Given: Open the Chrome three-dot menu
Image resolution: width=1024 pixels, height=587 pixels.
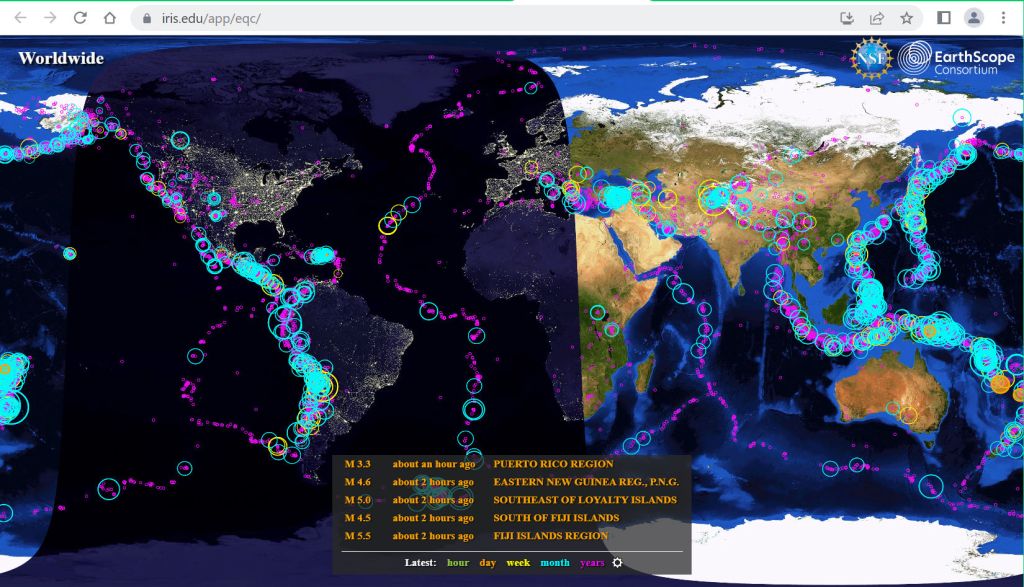Looking at the screenshot, I should pos(1003,18).
